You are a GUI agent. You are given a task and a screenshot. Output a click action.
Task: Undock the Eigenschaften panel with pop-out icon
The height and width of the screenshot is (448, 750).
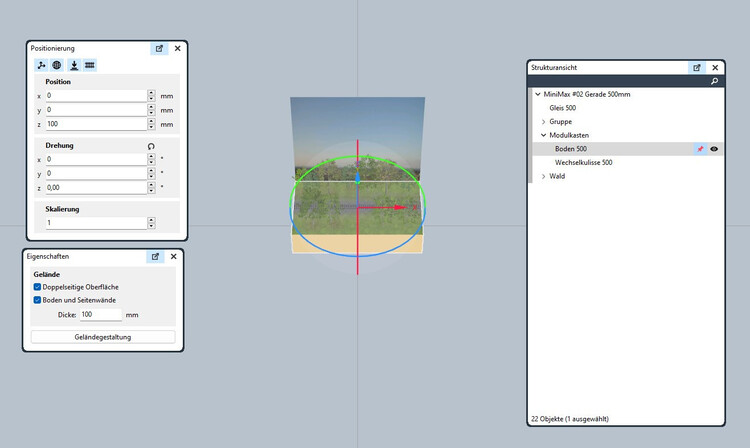click(x=156, y=257)
